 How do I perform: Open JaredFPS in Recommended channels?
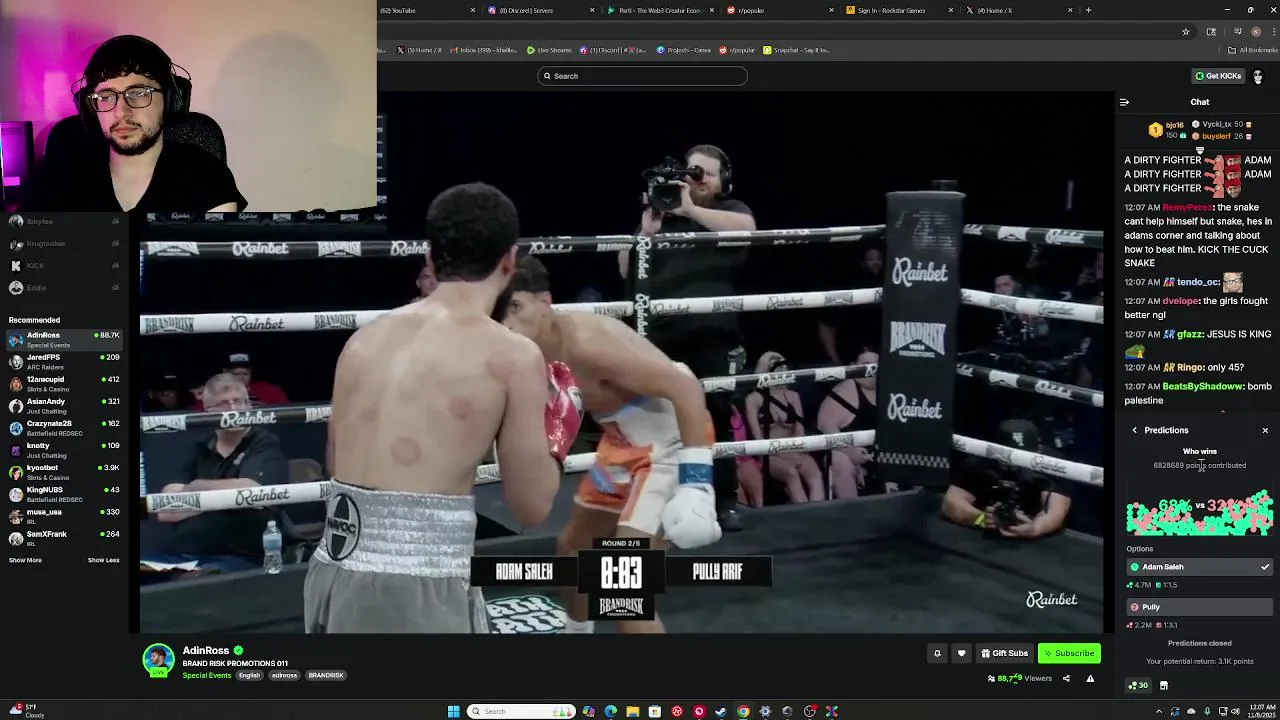click(64, 360)
